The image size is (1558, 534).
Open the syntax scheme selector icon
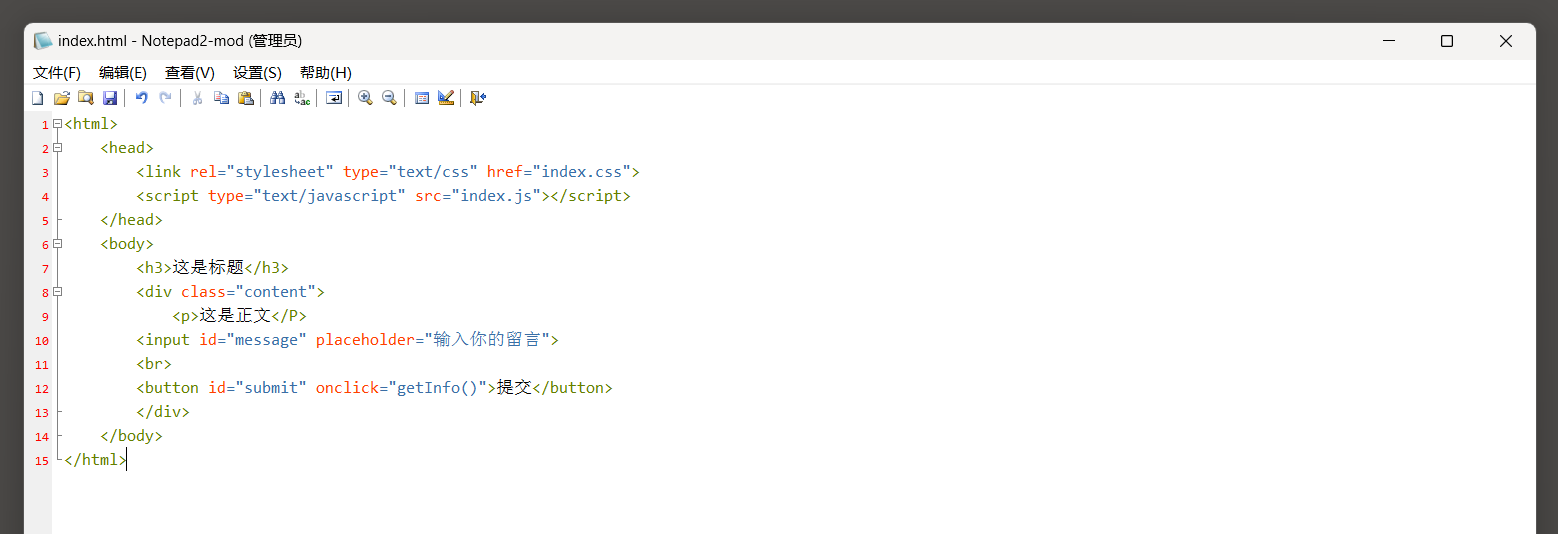coord(422,98)
